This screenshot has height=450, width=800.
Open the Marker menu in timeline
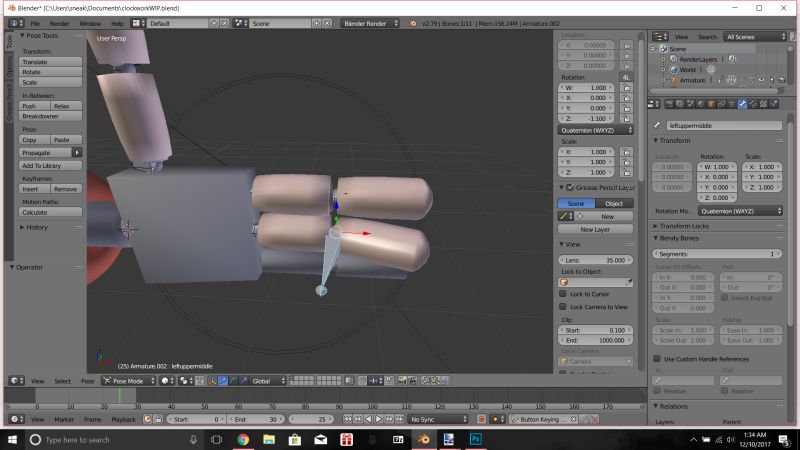pyautogui.click(x=64, y=419)
